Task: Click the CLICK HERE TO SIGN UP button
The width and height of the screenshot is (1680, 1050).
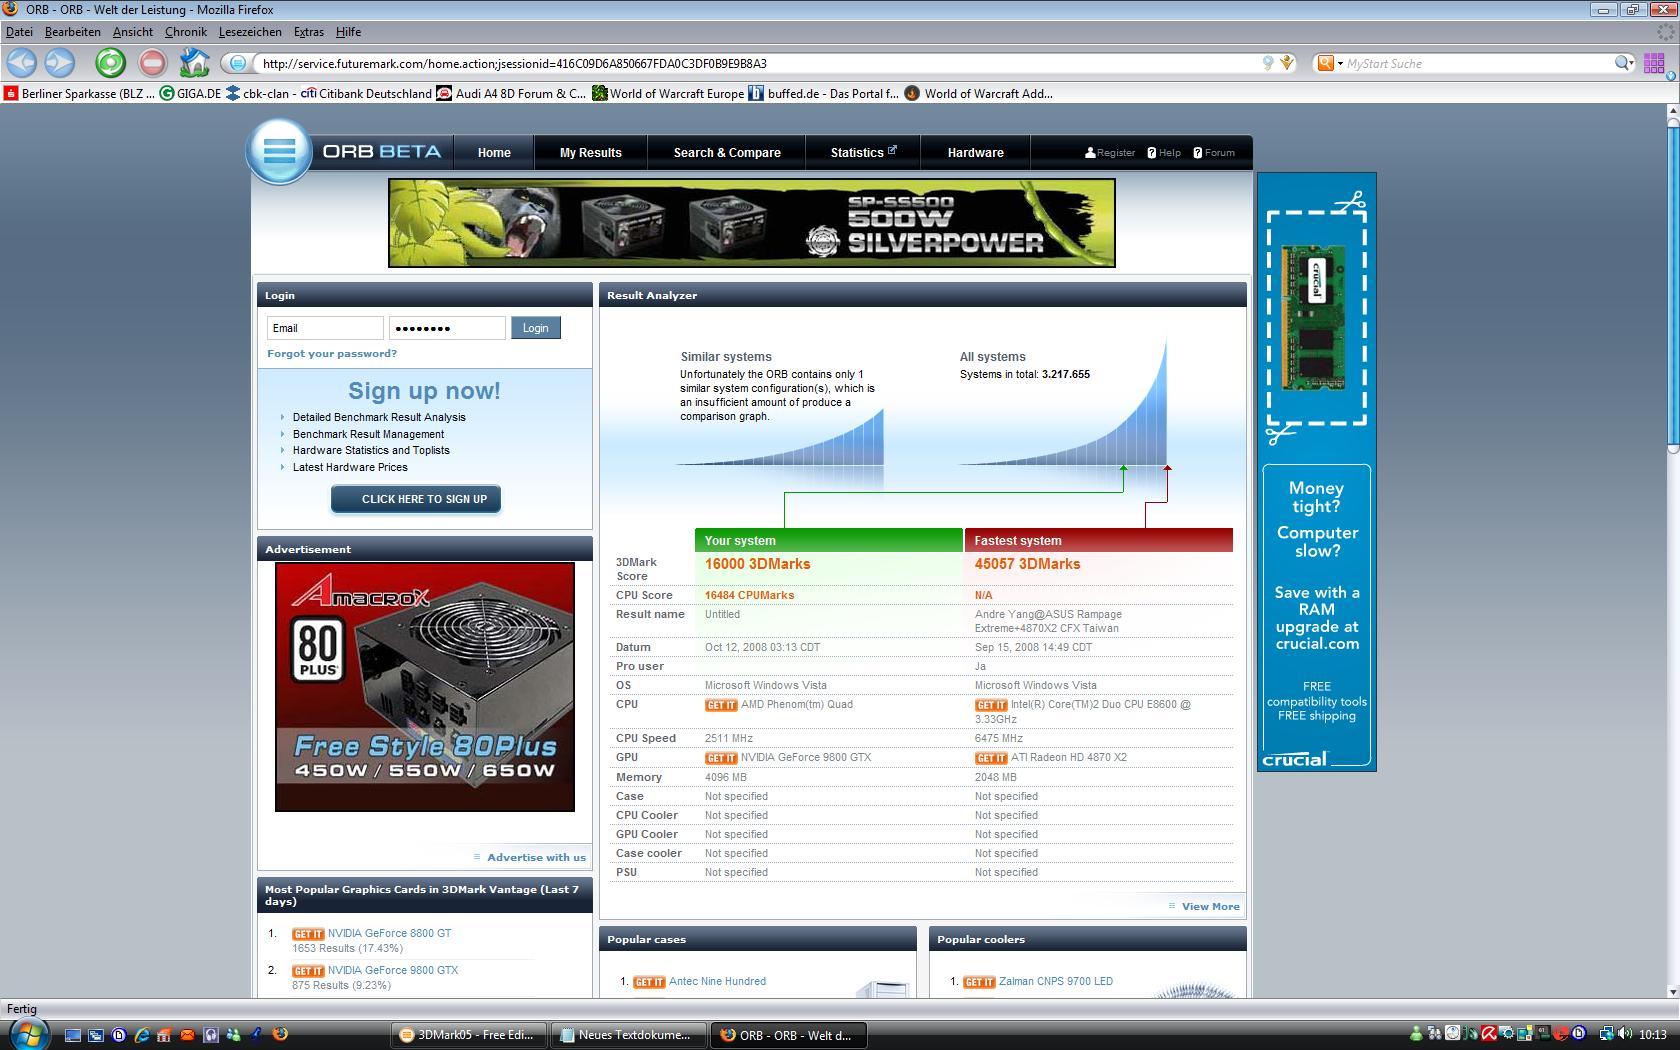Action: (x=416, y=499)
